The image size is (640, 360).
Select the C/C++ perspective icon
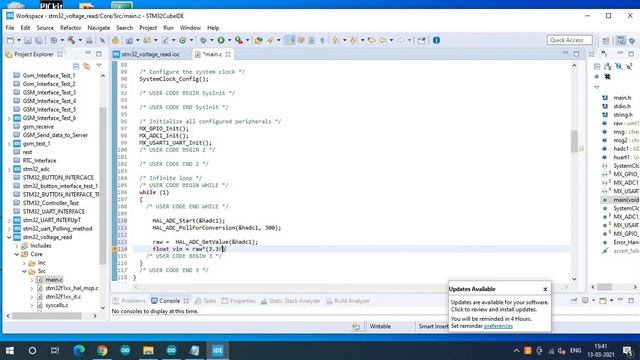click(x=621, y=40)
